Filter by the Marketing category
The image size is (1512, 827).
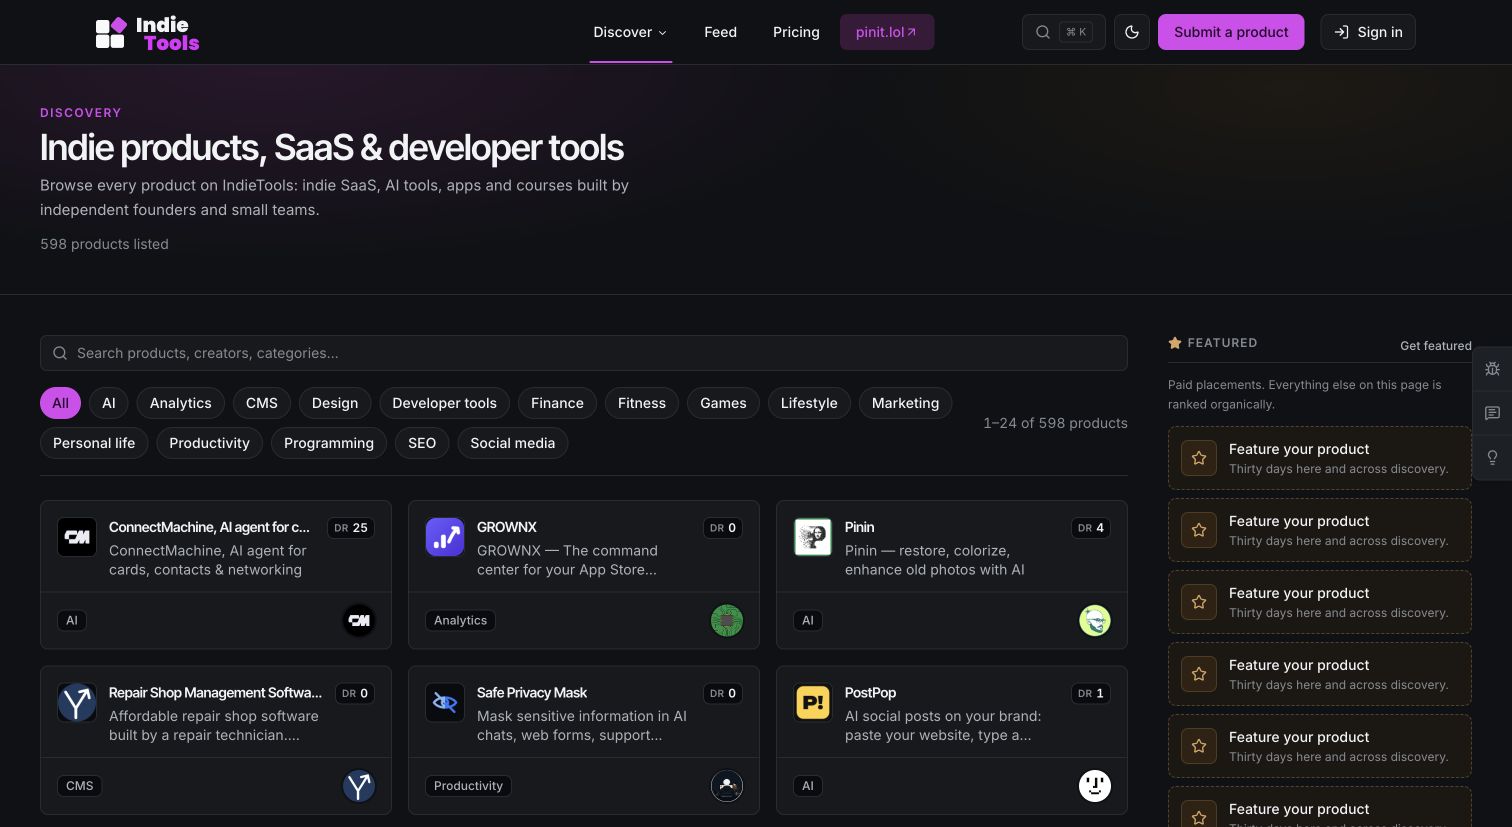pos(906,403)
